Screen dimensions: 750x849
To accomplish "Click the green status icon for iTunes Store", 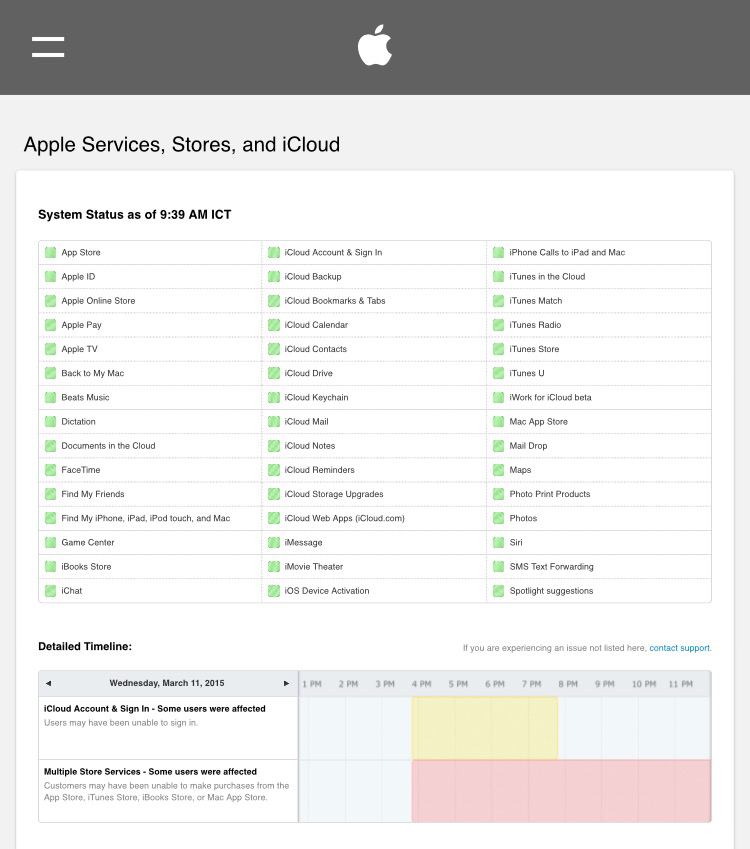I will pos(499,349).
